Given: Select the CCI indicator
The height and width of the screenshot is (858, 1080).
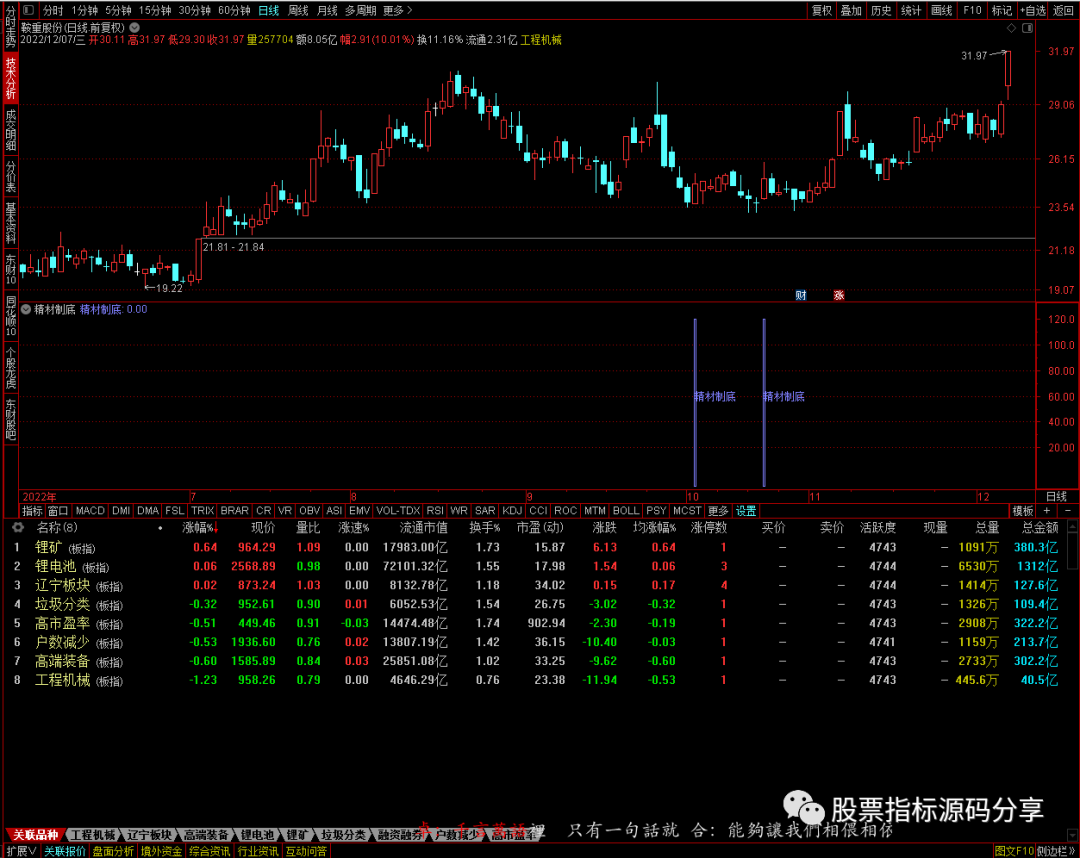Looking at the screenshot, I should [538, 511].
